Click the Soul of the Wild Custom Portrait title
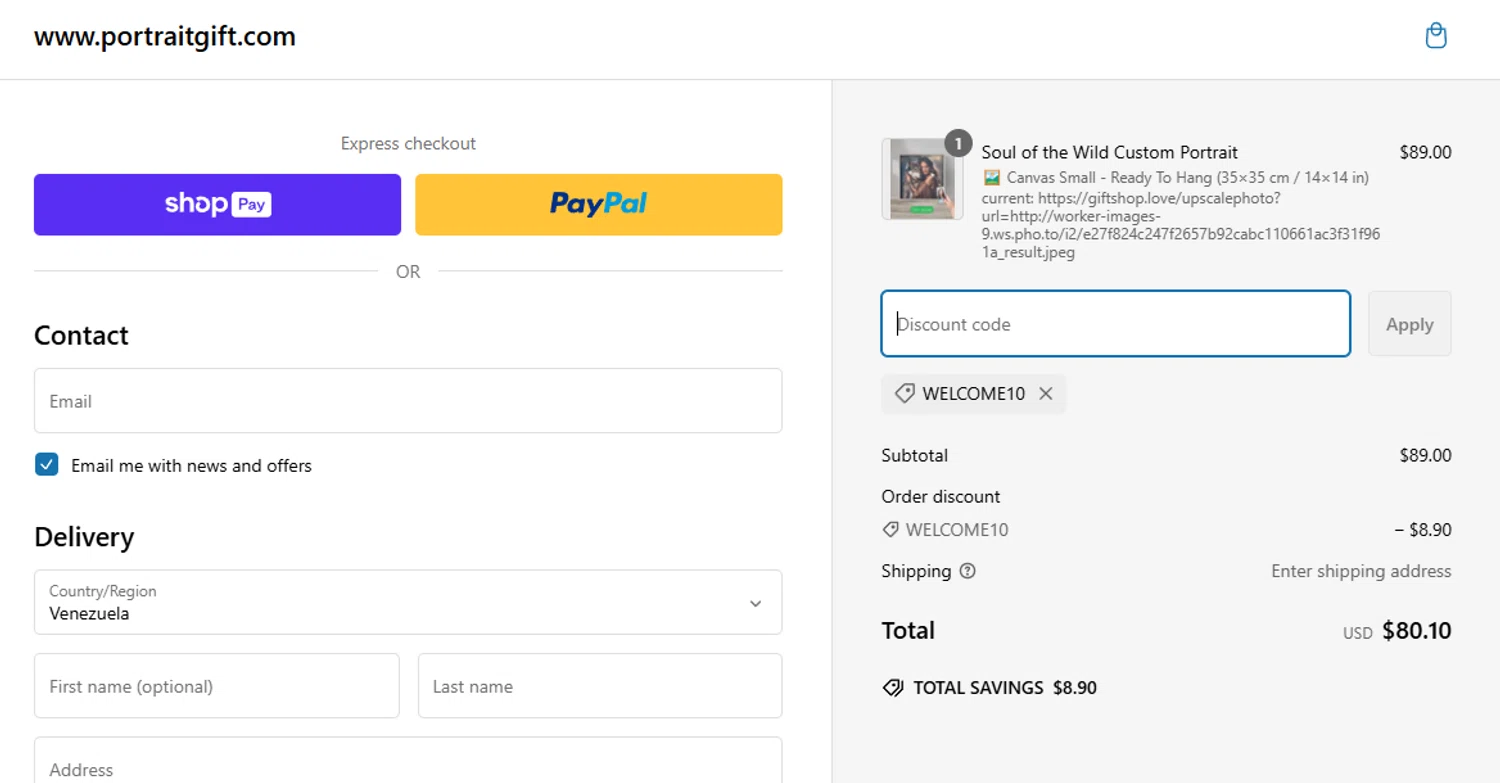Viewport: 1500px width, 783px height. (1110, 152)
